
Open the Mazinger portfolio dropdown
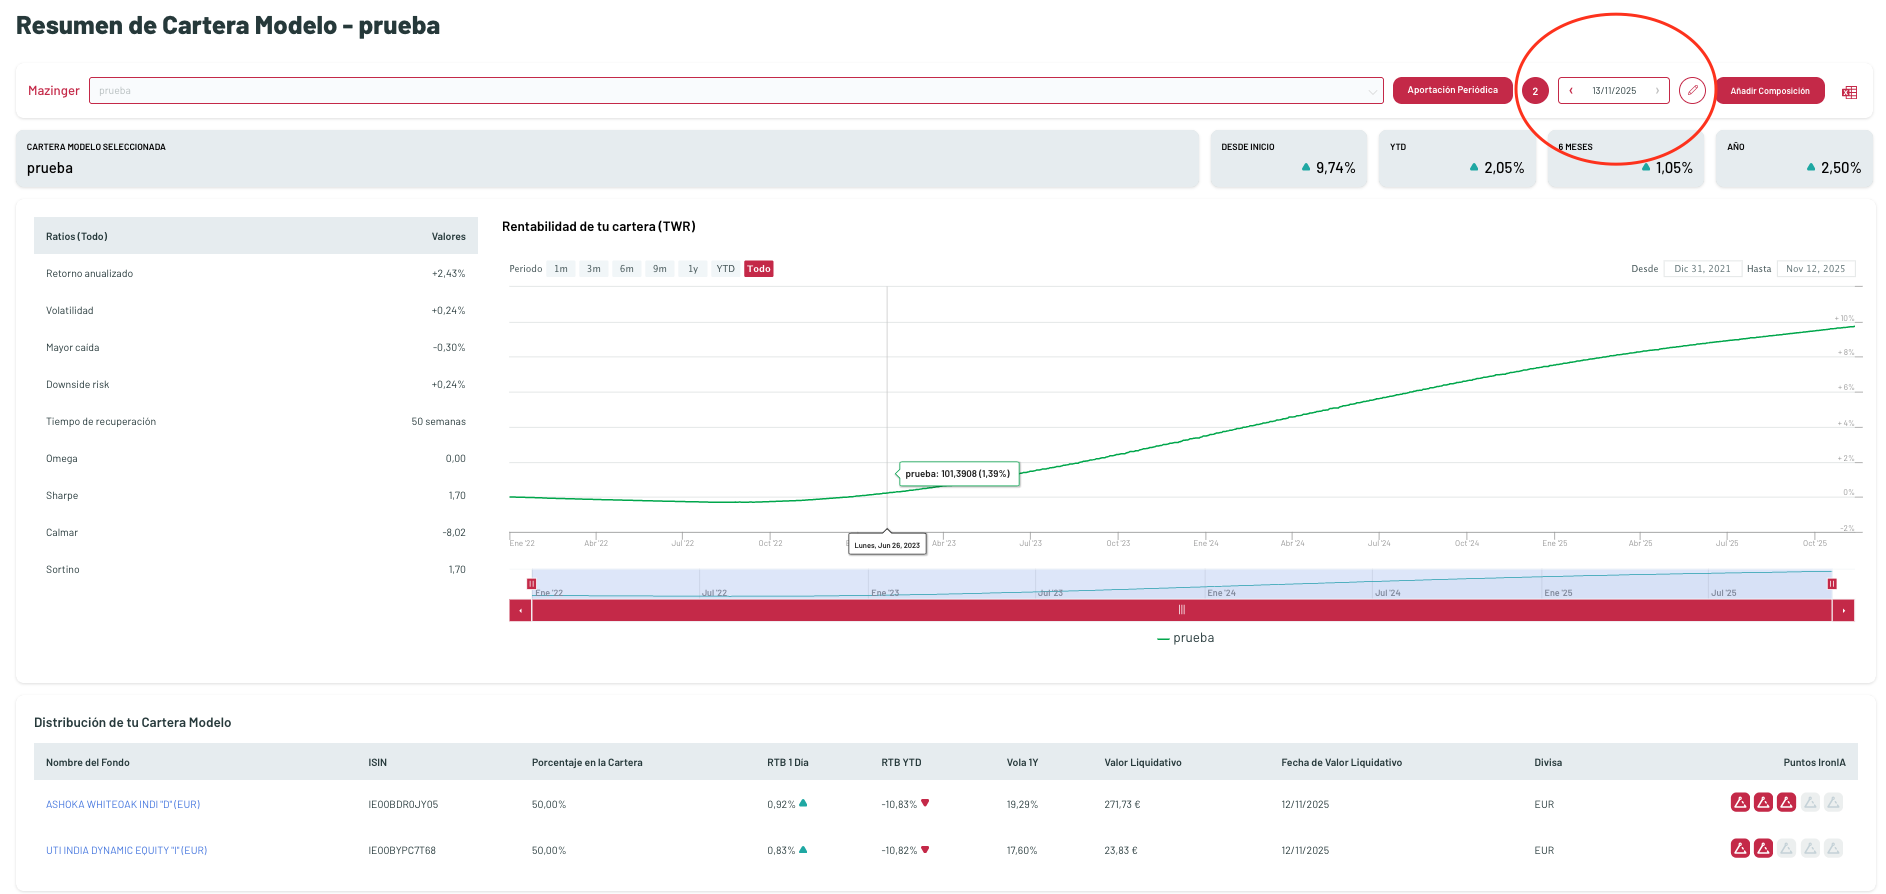[736, 91]
